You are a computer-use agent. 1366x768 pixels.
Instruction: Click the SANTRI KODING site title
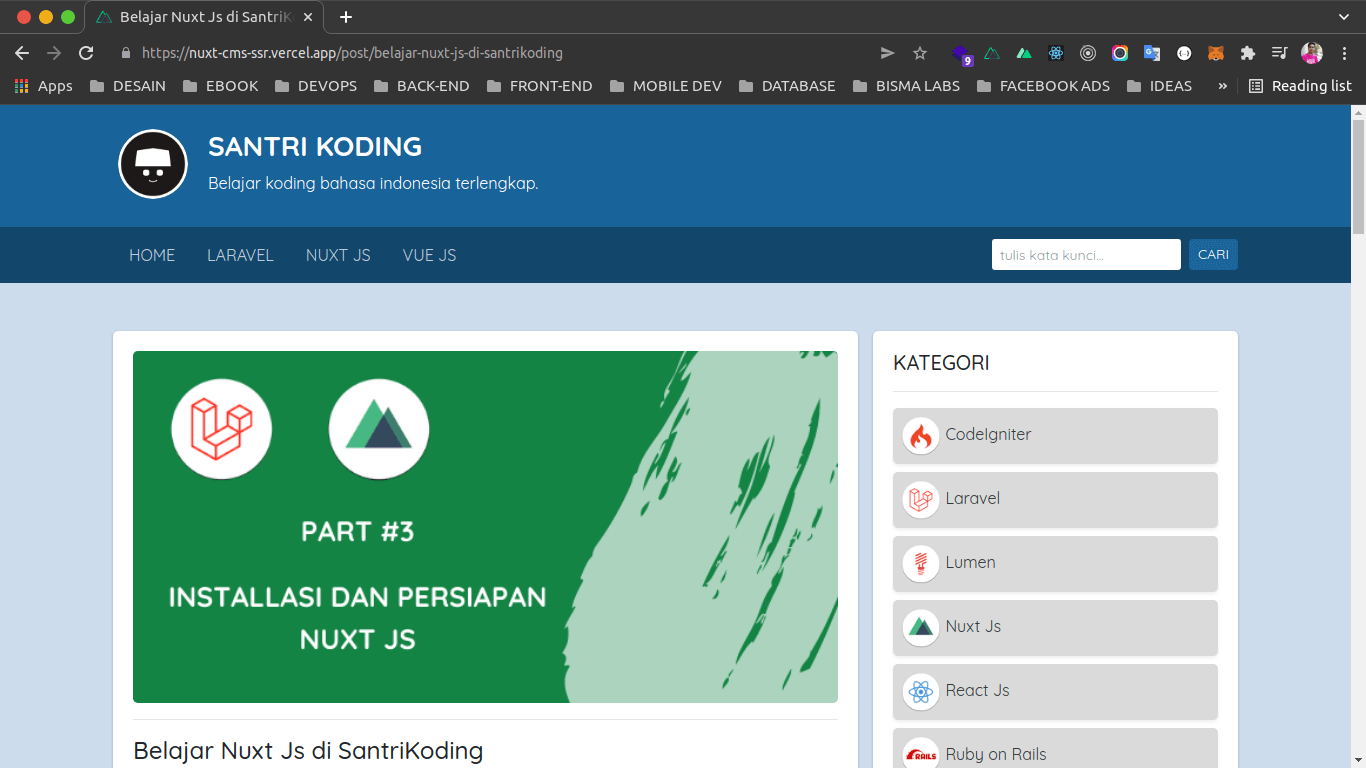315,146
